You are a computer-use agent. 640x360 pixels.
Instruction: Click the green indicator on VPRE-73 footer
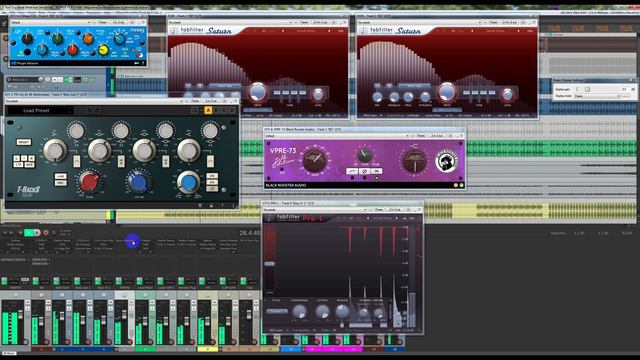[462, 185]
